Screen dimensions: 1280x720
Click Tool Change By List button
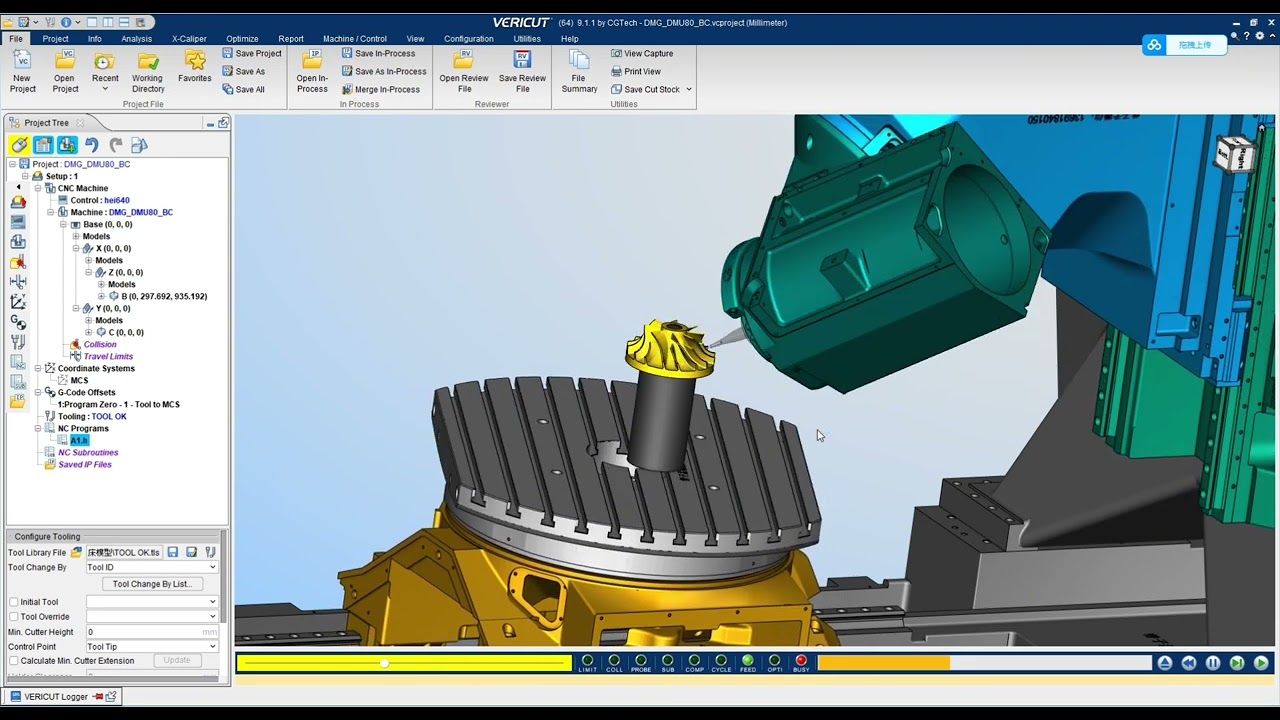tap(151, 584)
